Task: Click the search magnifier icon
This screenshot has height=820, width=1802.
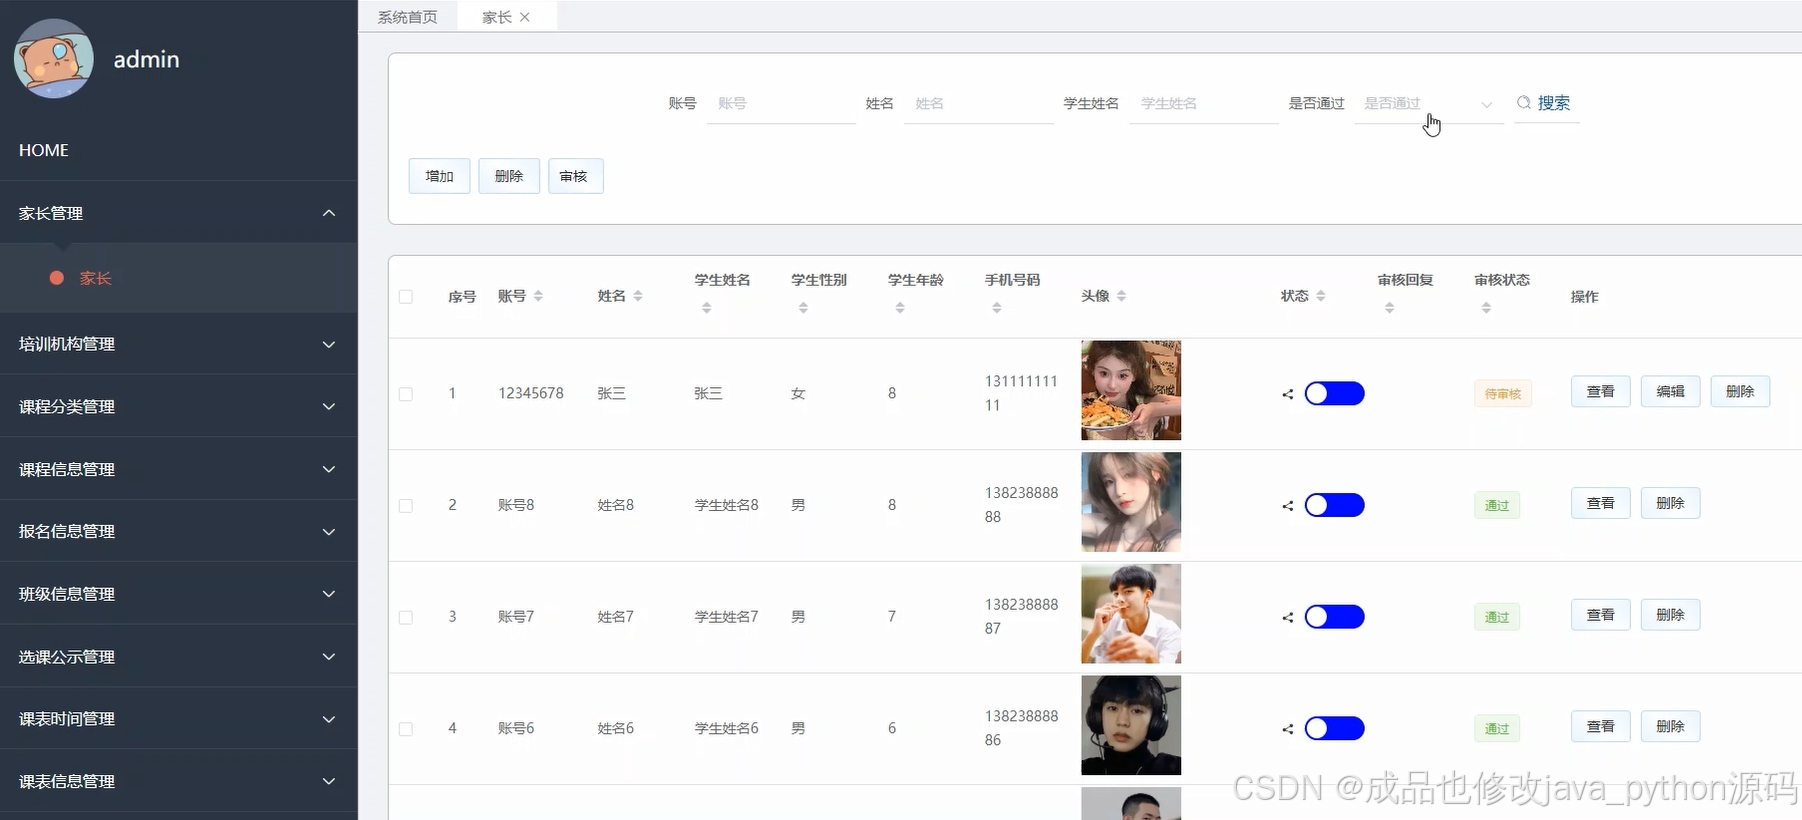Action: coord(1524,103)
